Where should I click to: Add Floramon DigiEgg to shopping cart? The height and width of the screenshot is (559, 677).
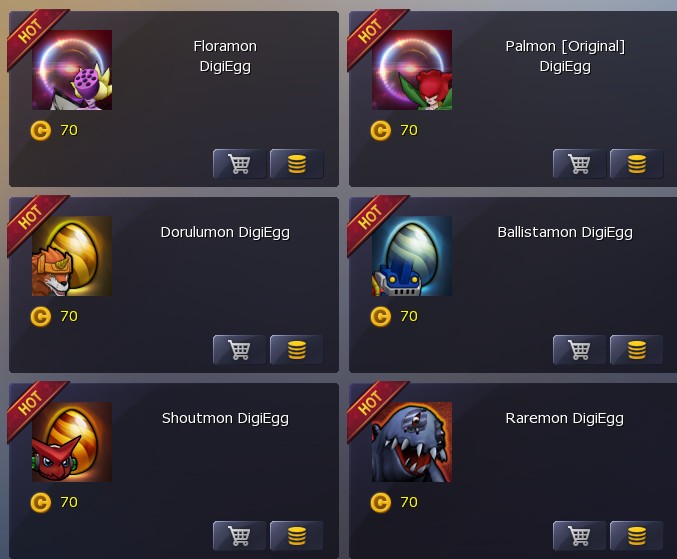tap(240, 164)
